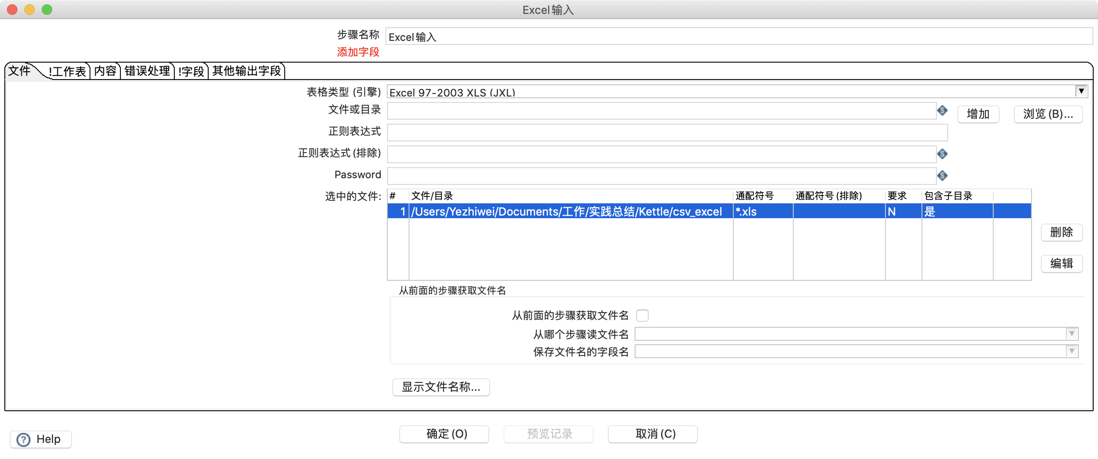Click the 文件/目录 column header
Screen dimensions: 1098x459
point(571,196)
